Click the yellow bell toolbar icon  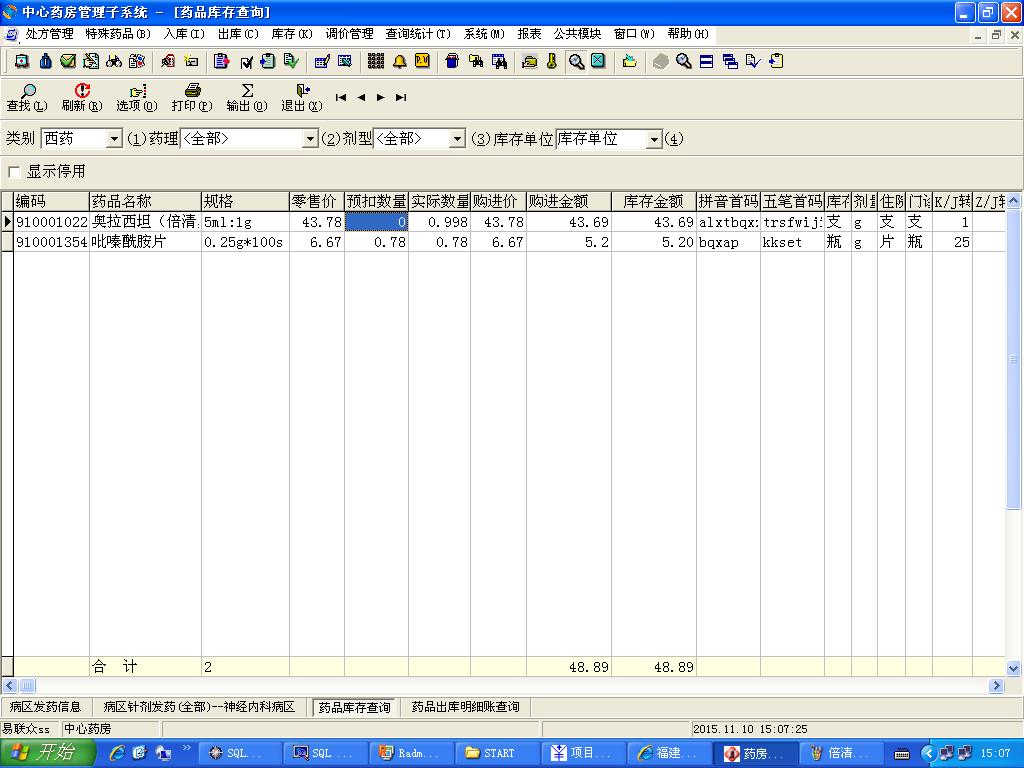(399, 61)
